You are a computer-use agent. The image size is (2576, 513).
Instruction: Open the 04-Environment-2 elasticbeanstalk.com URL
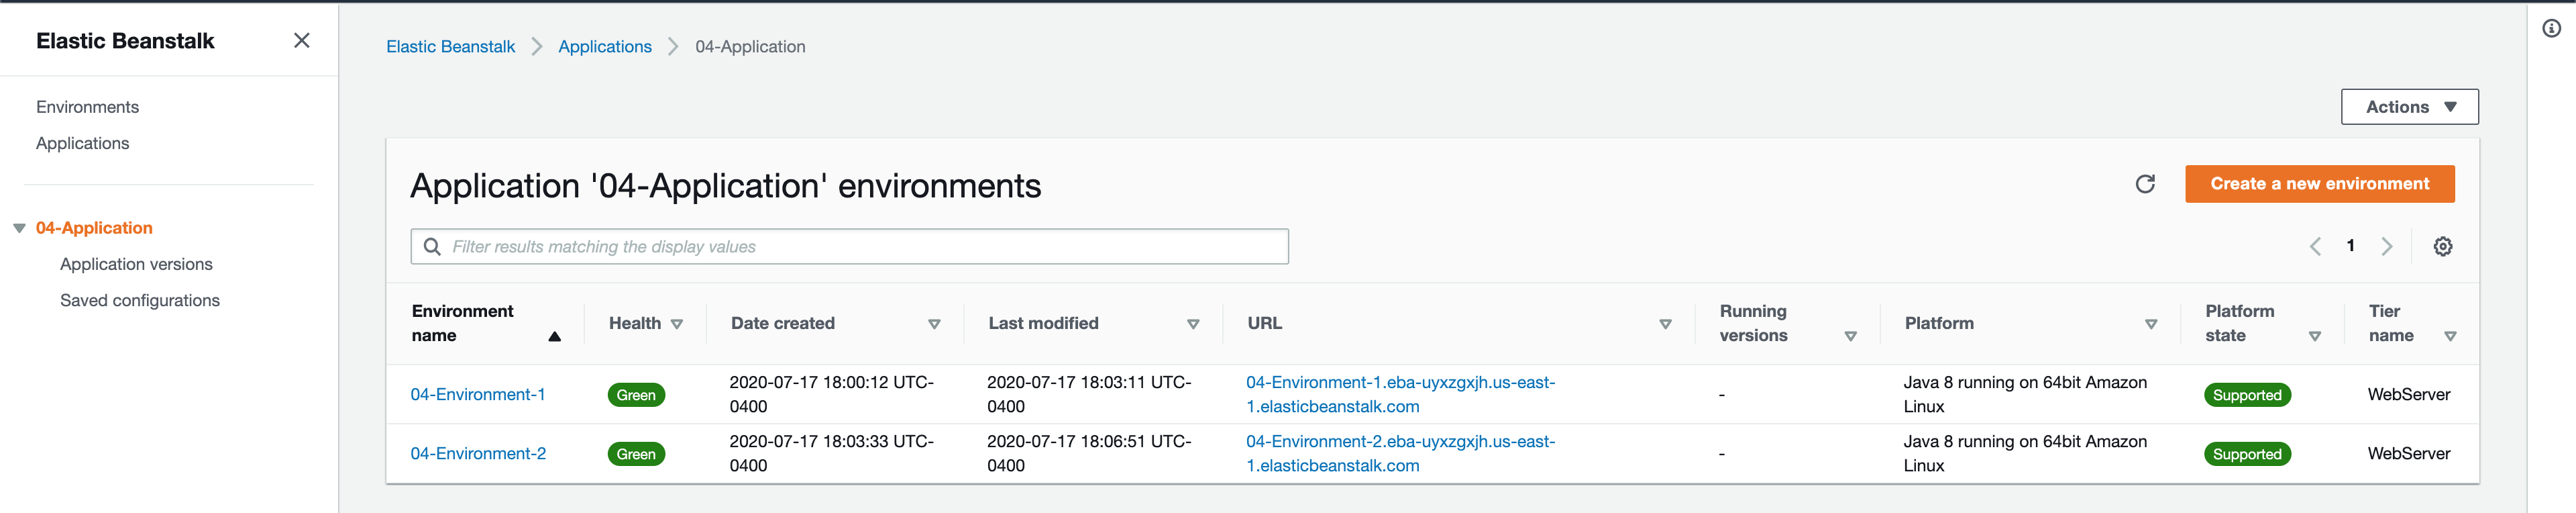tap(1399, 453)
